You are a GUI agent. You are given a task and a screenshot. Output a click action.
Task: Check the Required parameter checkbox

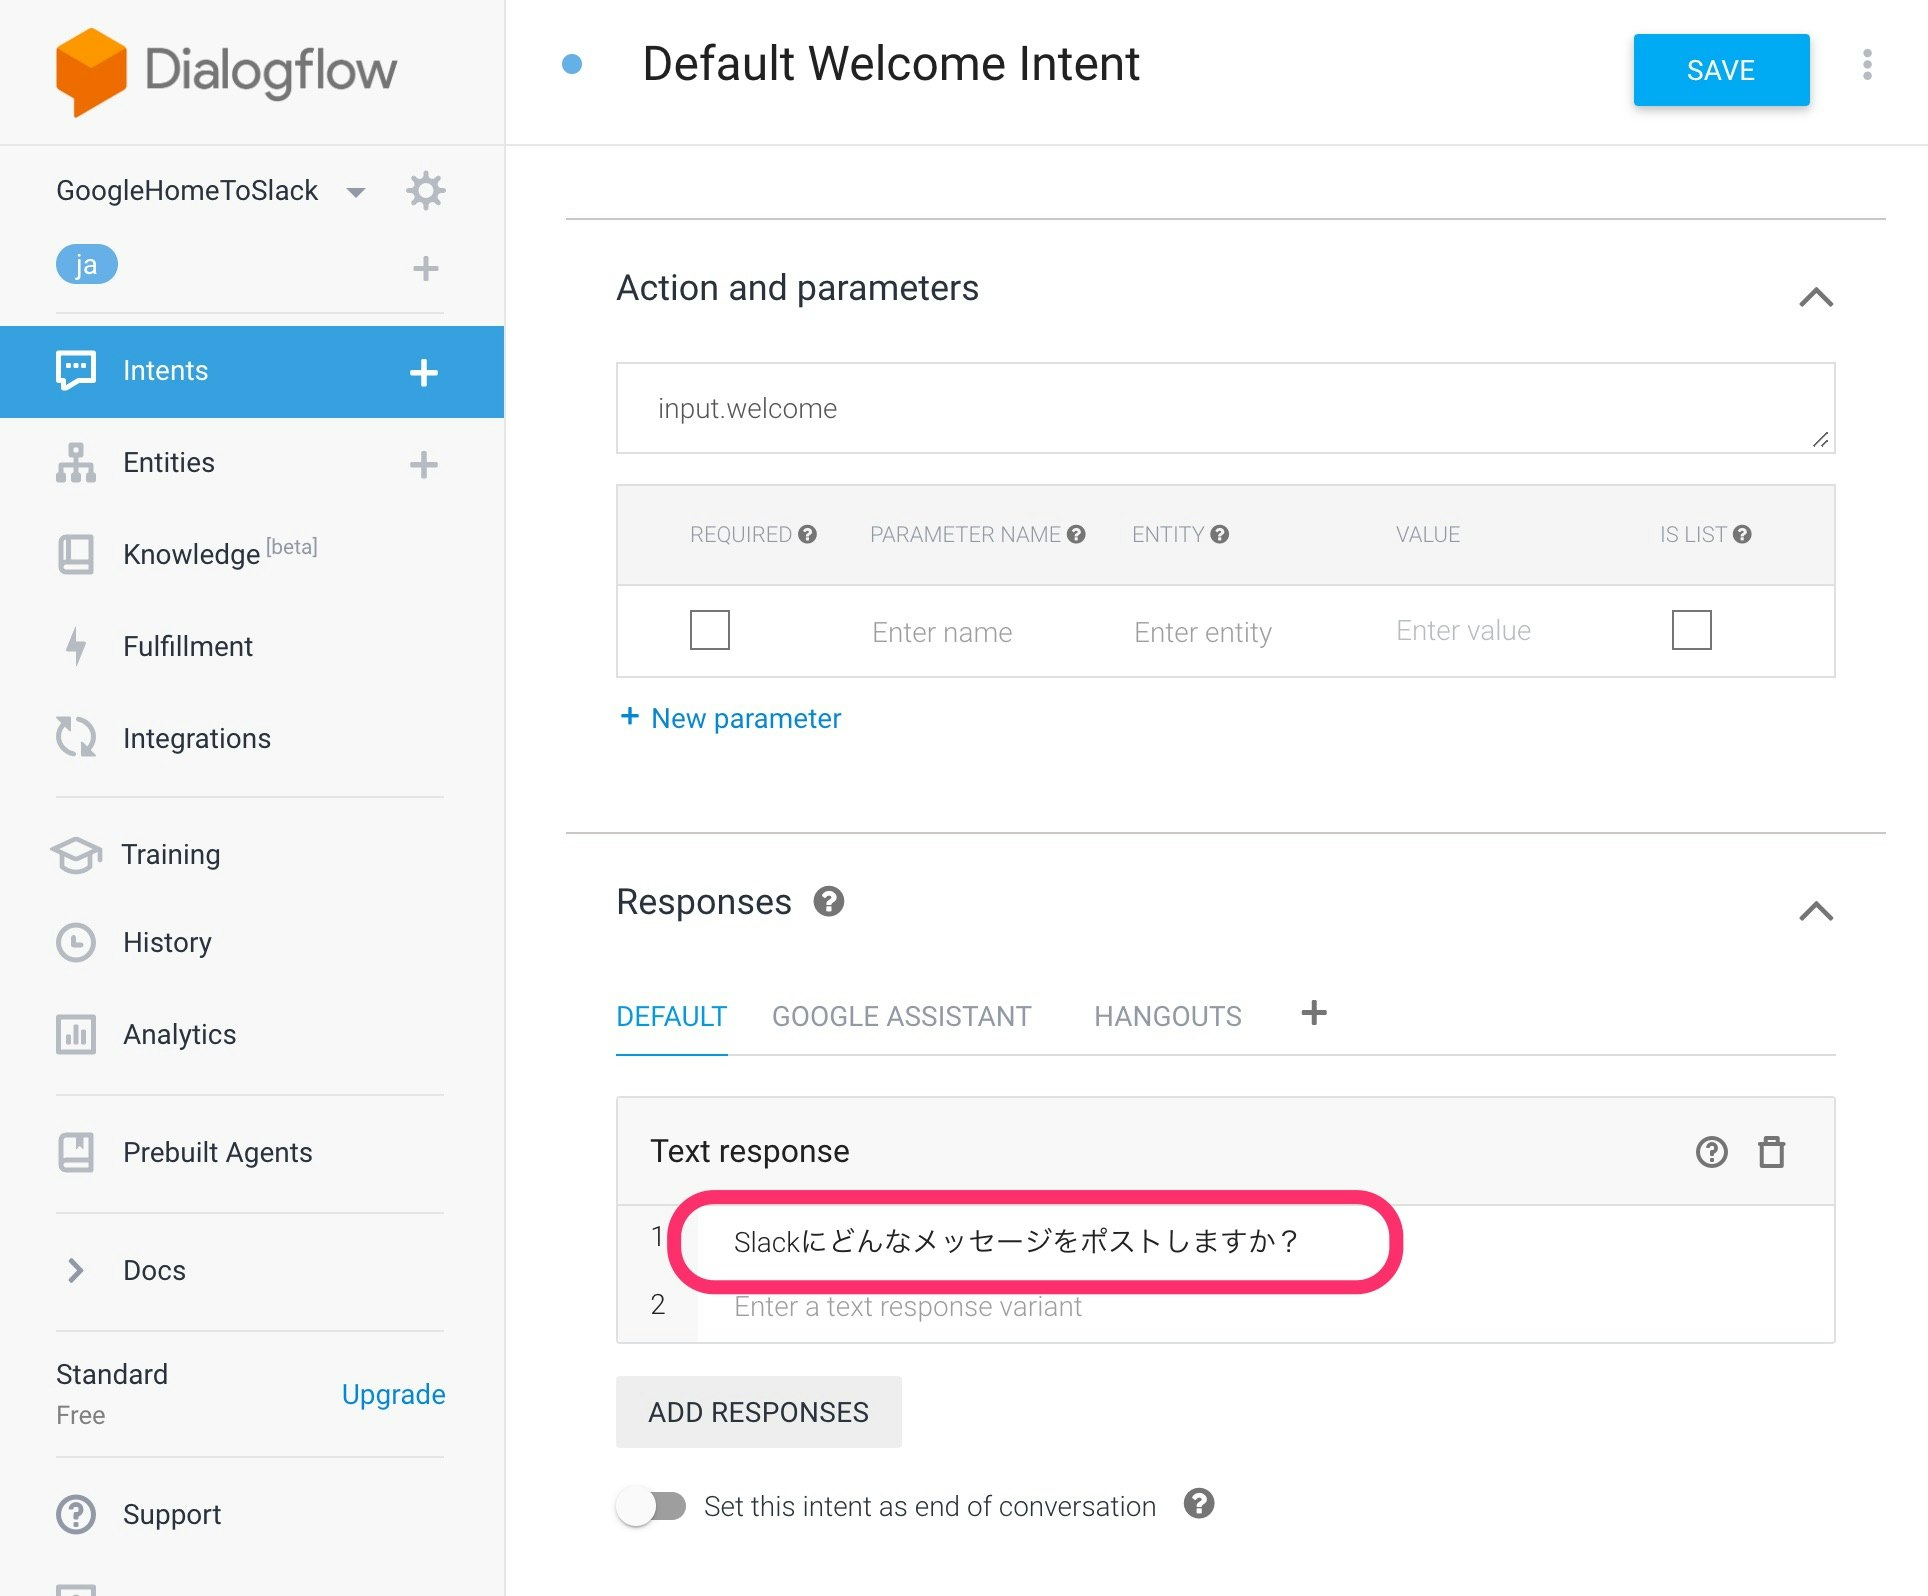[710, 630]
